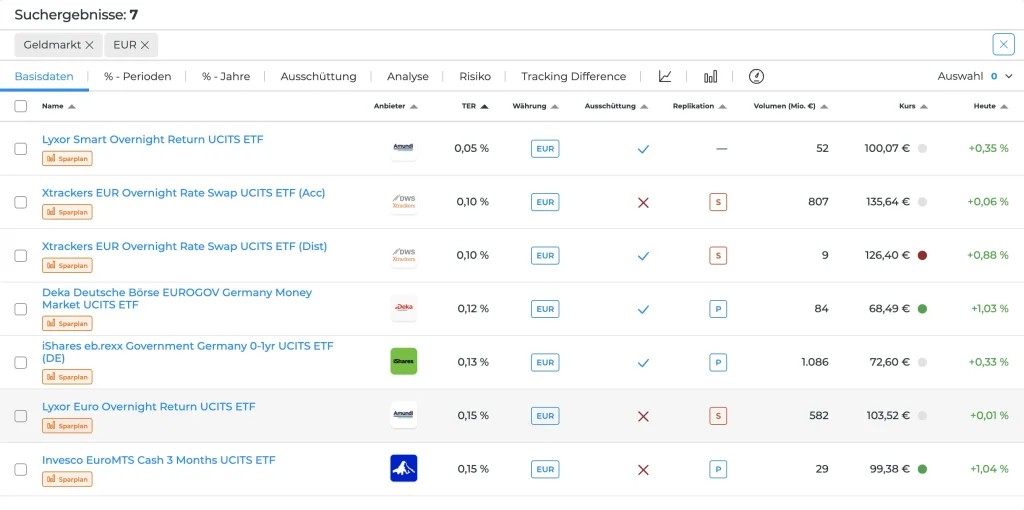Click the gauge icon in tab bar

pos(756,76)
